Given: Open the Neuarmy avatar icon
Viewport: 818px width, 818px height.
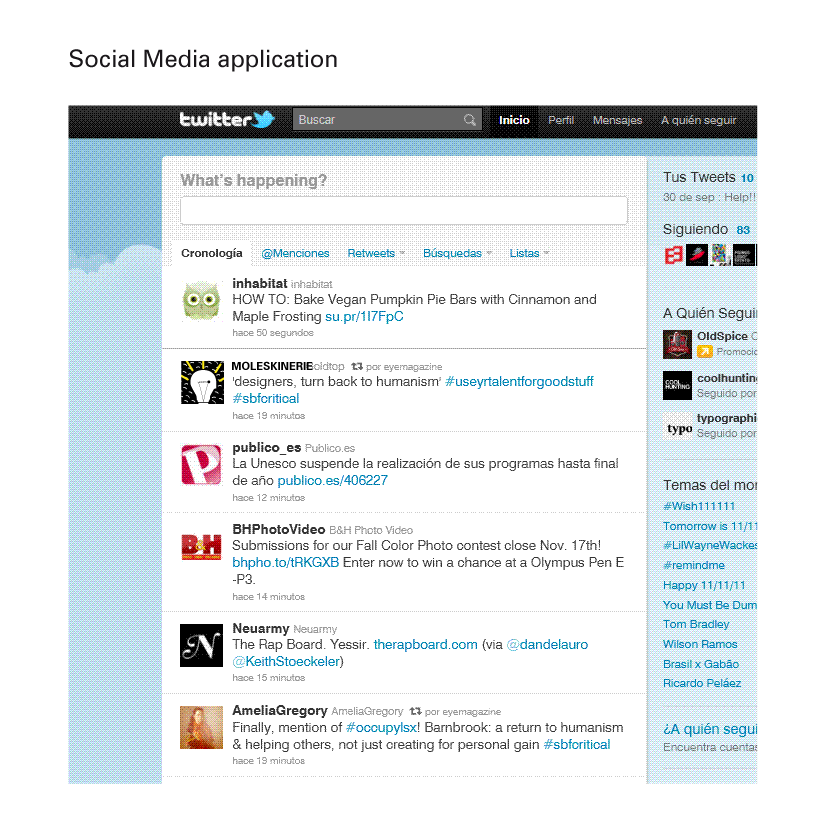Looking at the screenshot, I should coord(201,645).
